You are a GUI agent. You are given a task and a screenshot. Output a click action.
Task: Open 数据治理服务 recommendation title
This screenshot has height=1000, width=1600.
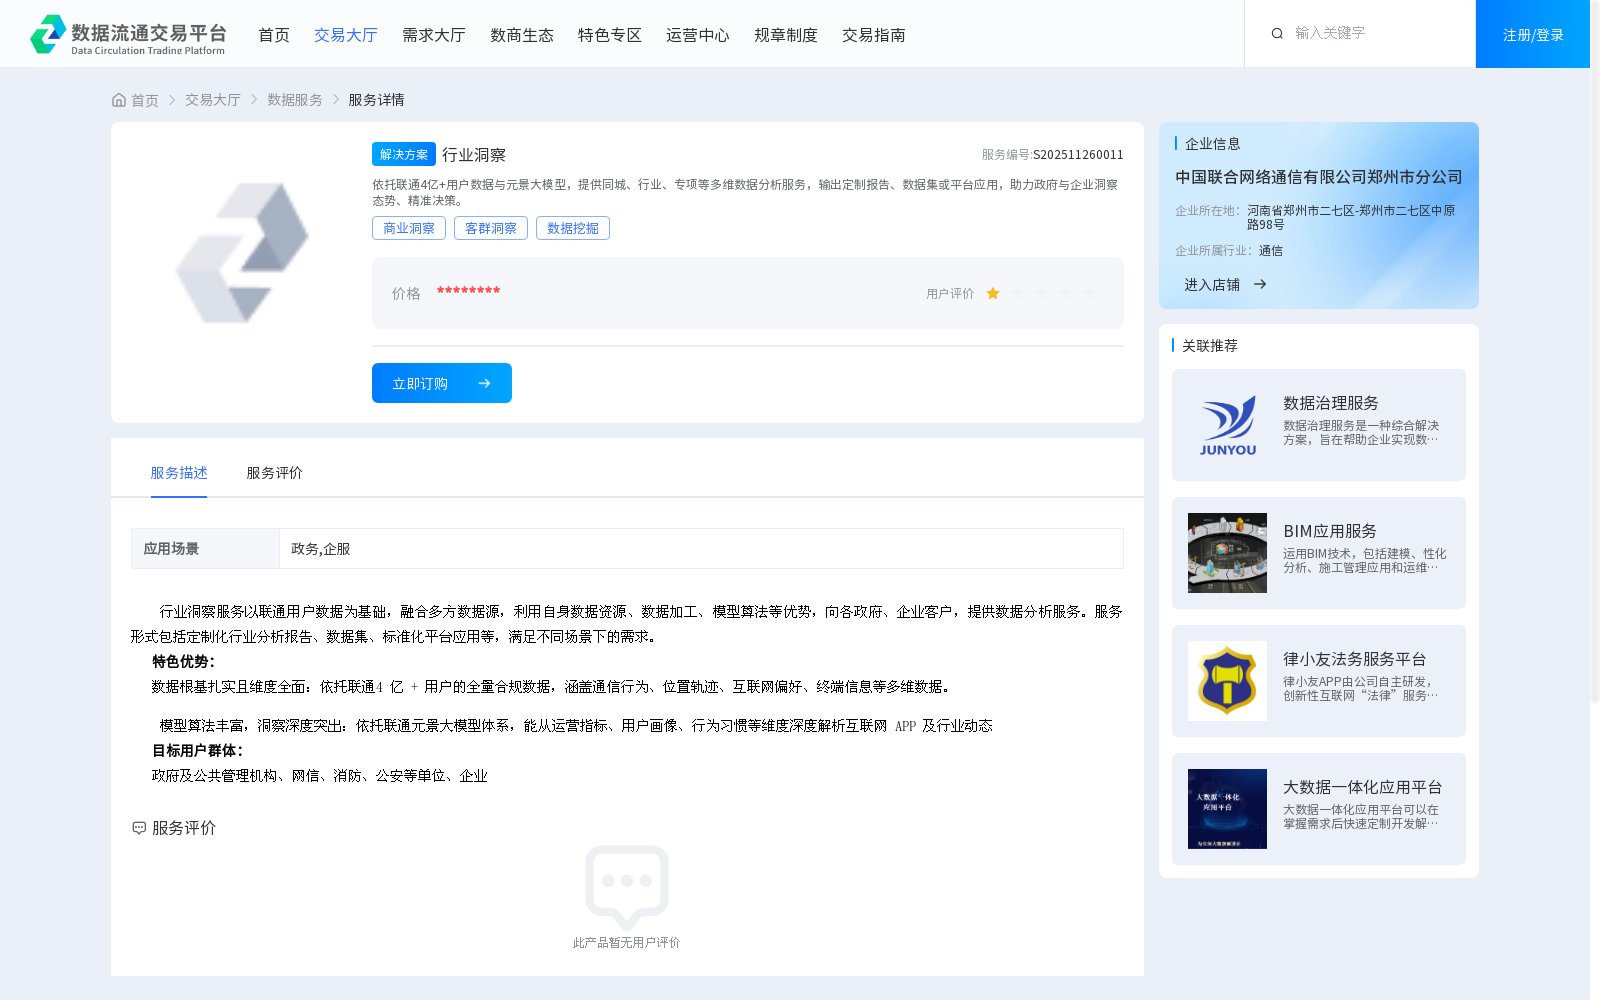point(1331,403)
